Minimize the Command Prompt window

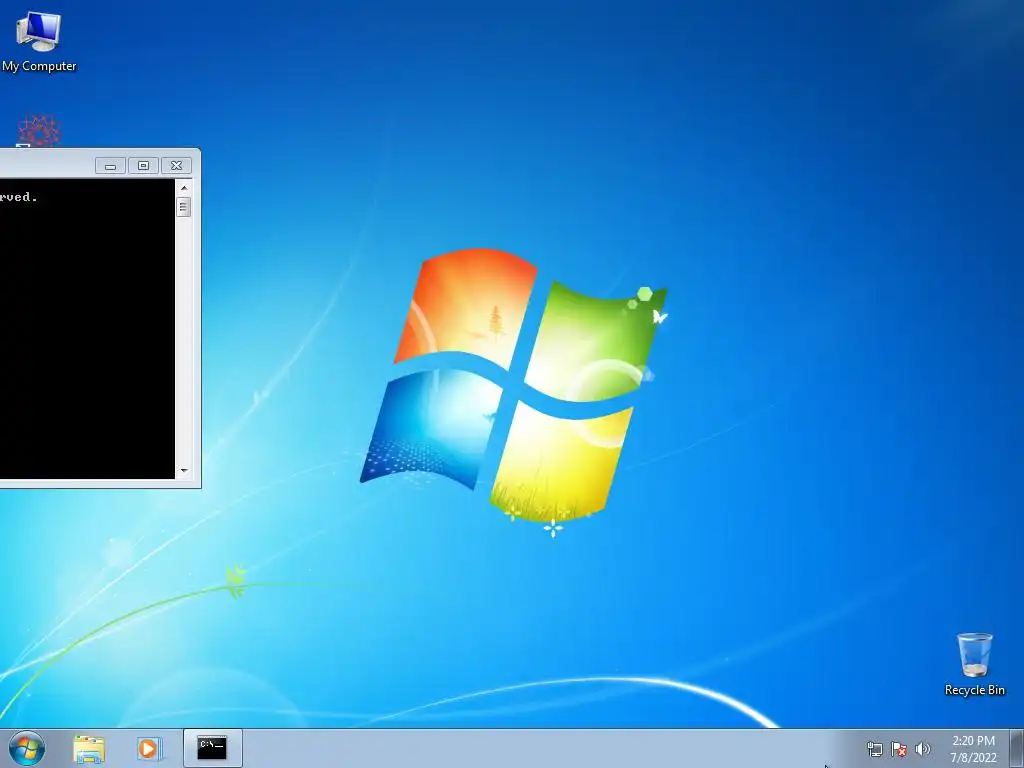pyautogui.click(x=110, y=166)
